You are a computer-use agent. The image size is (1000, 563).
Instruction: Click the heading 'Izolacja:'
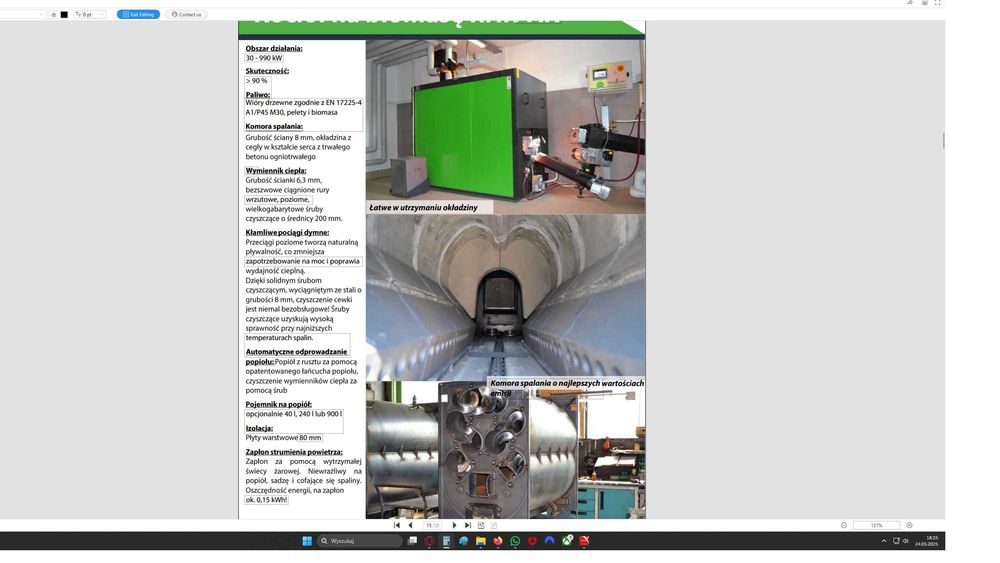[259, 428]
